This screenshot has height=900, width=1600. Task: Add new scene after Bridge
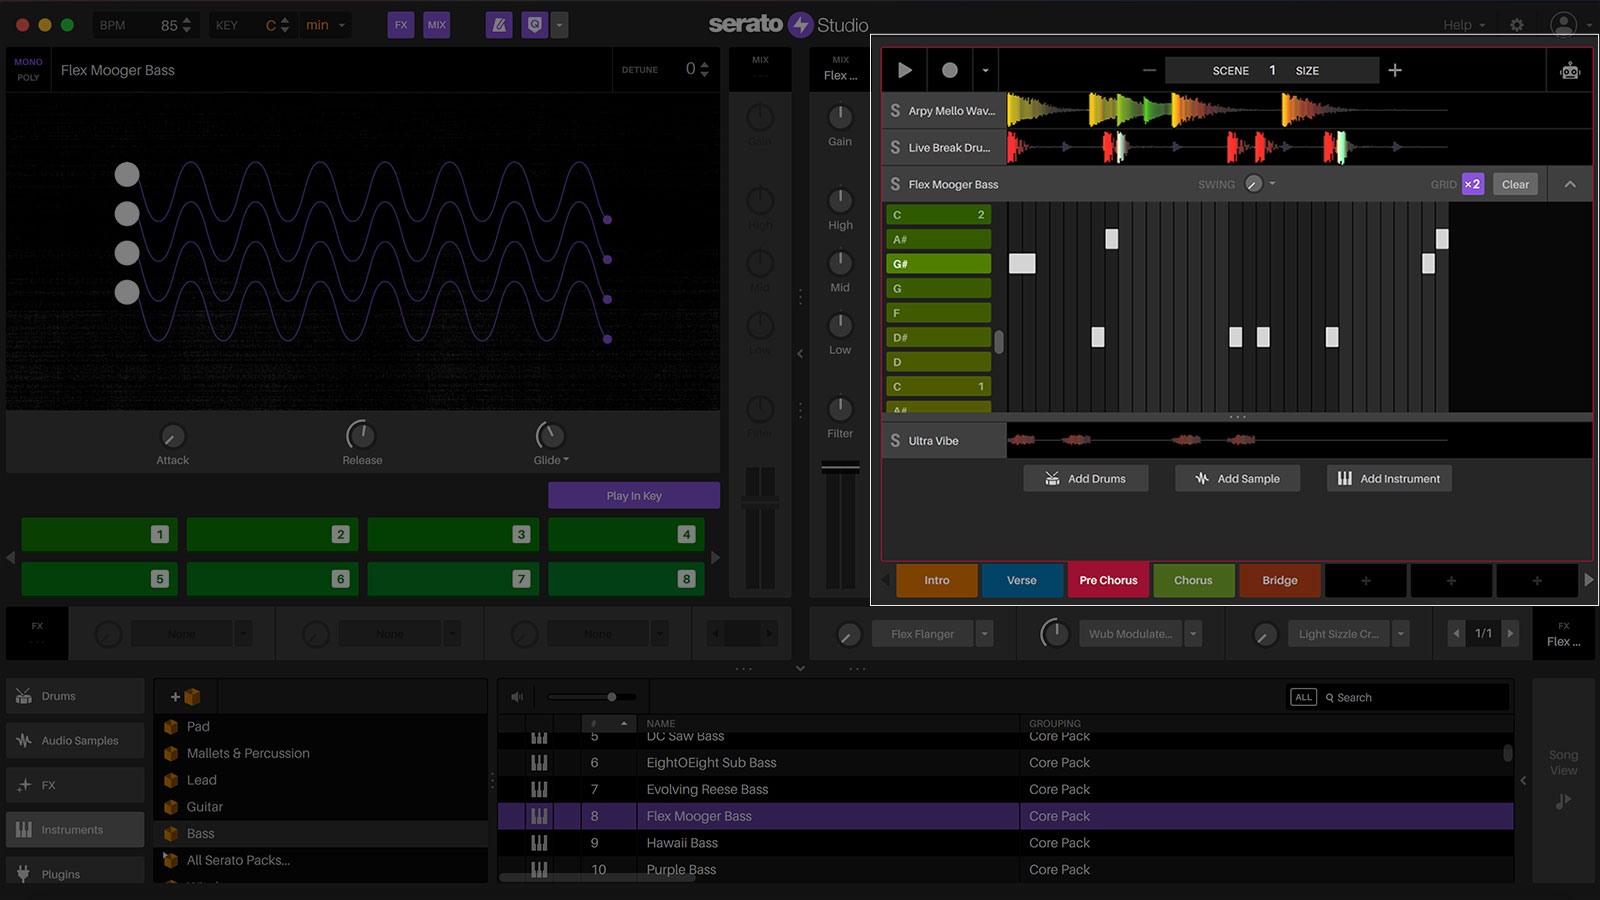pyautogui.click(x=1366, y=580)
